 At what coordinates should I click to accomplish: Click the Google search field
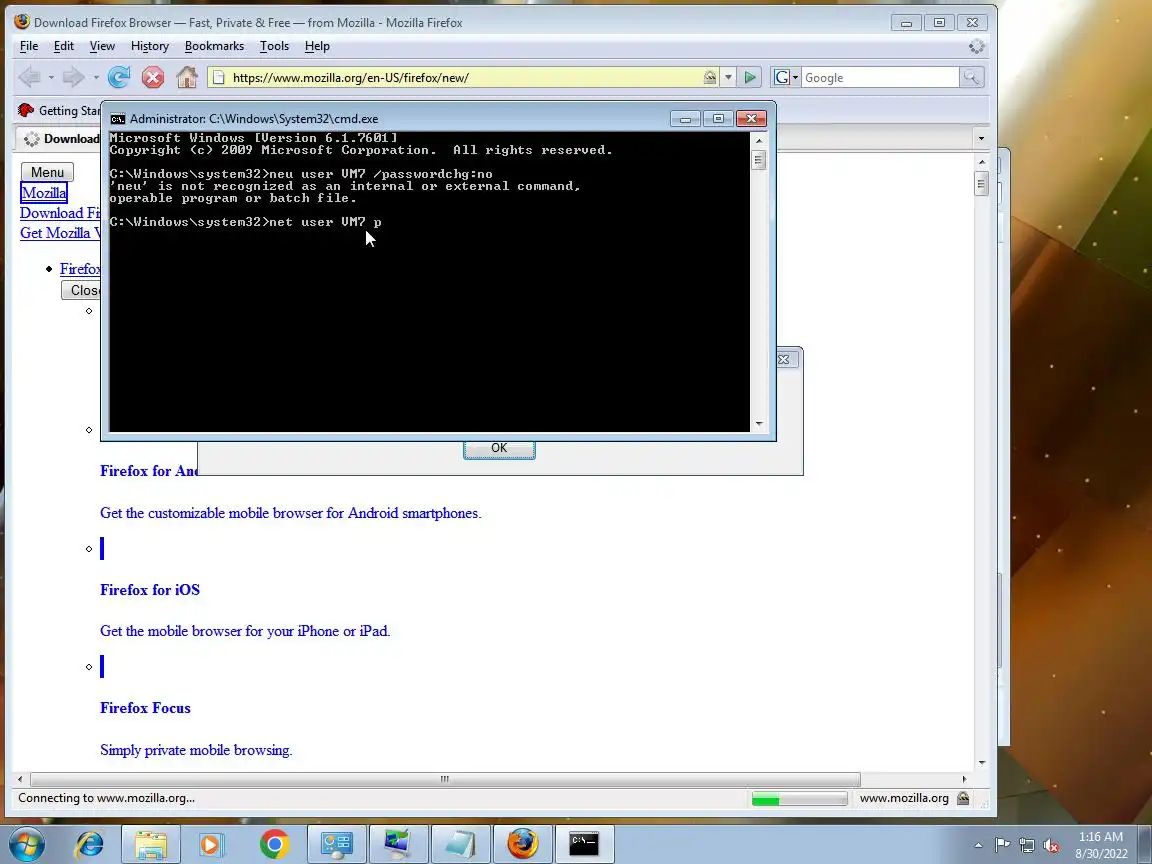pos(879,77)
